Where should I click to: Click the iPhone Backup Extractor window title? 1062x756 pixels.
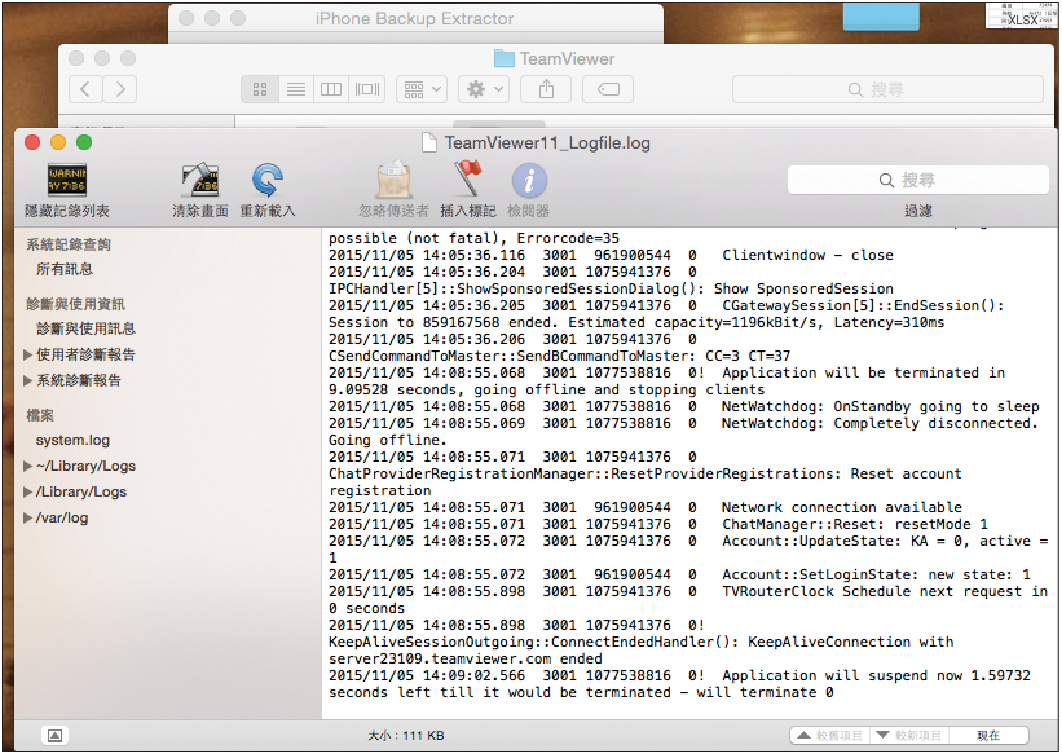415,18
